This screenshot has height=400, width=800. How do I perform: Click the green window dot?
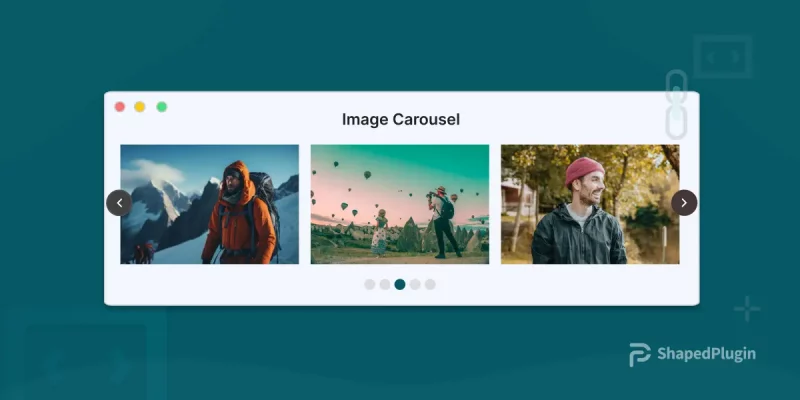(162, 107)
